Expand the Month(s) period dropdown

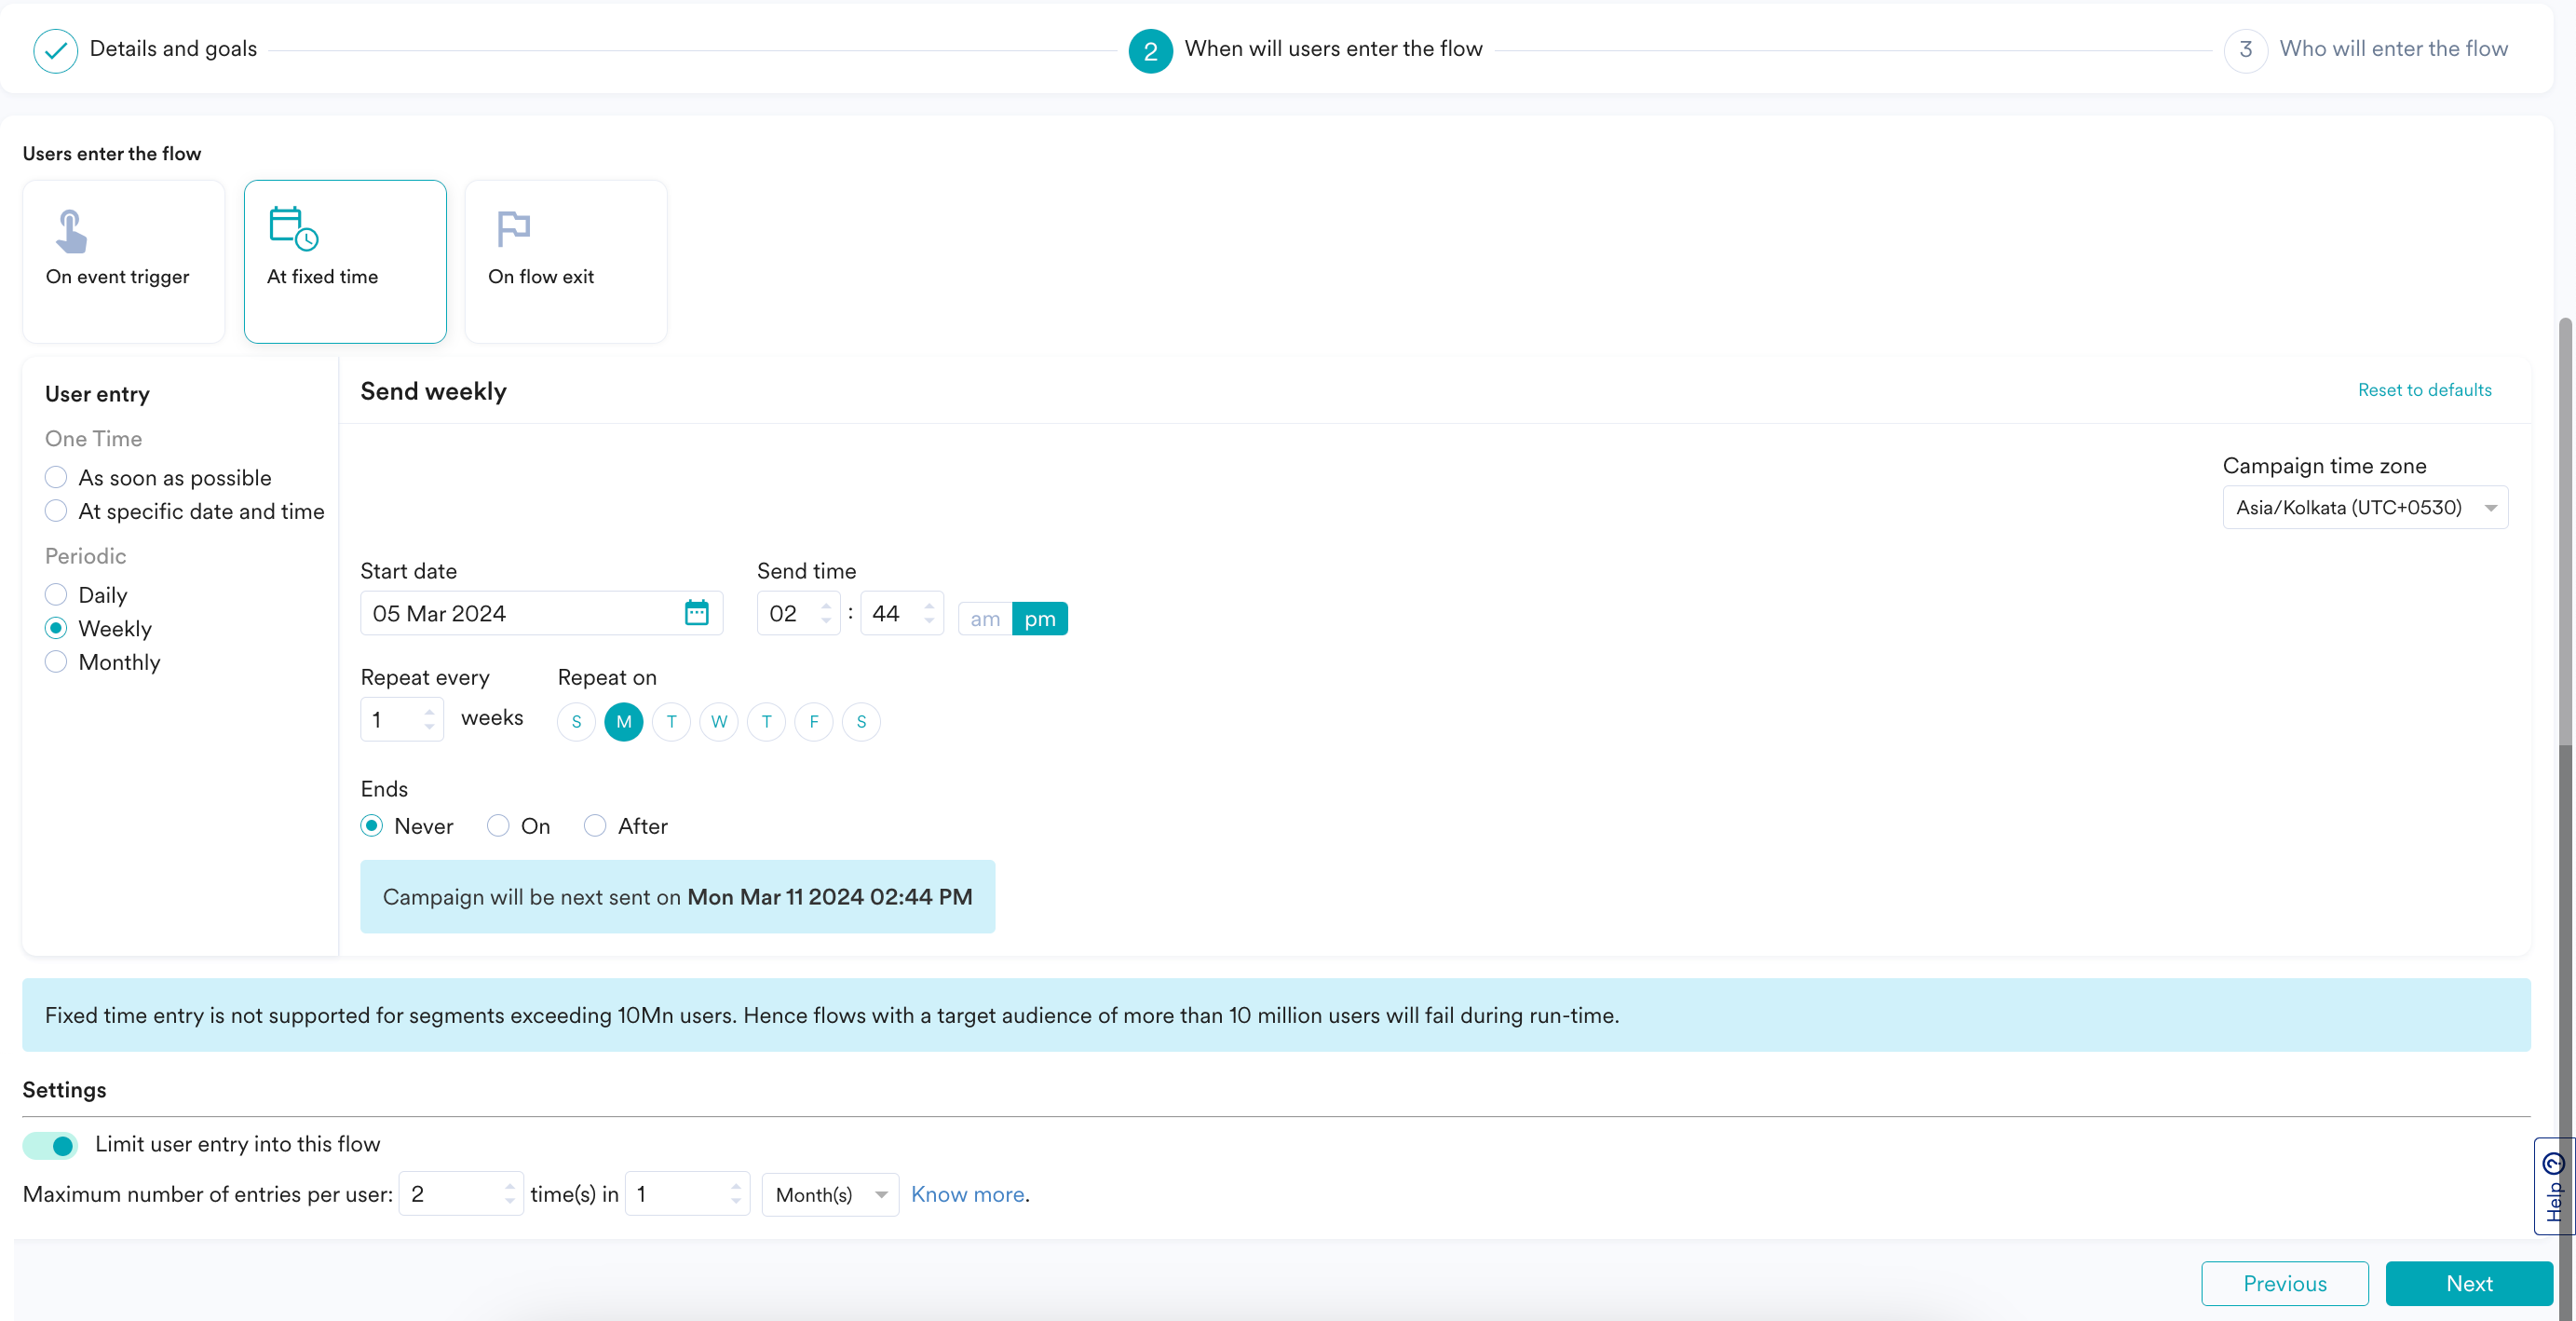click(830, 1194)
